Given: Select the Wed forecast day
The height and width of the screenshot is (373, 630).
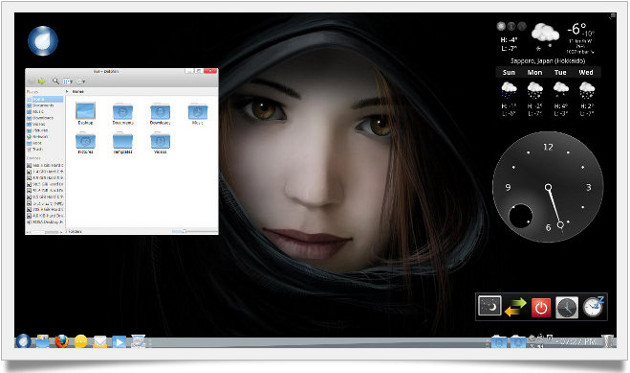Looking at the screenshot, I should (586, 72).
